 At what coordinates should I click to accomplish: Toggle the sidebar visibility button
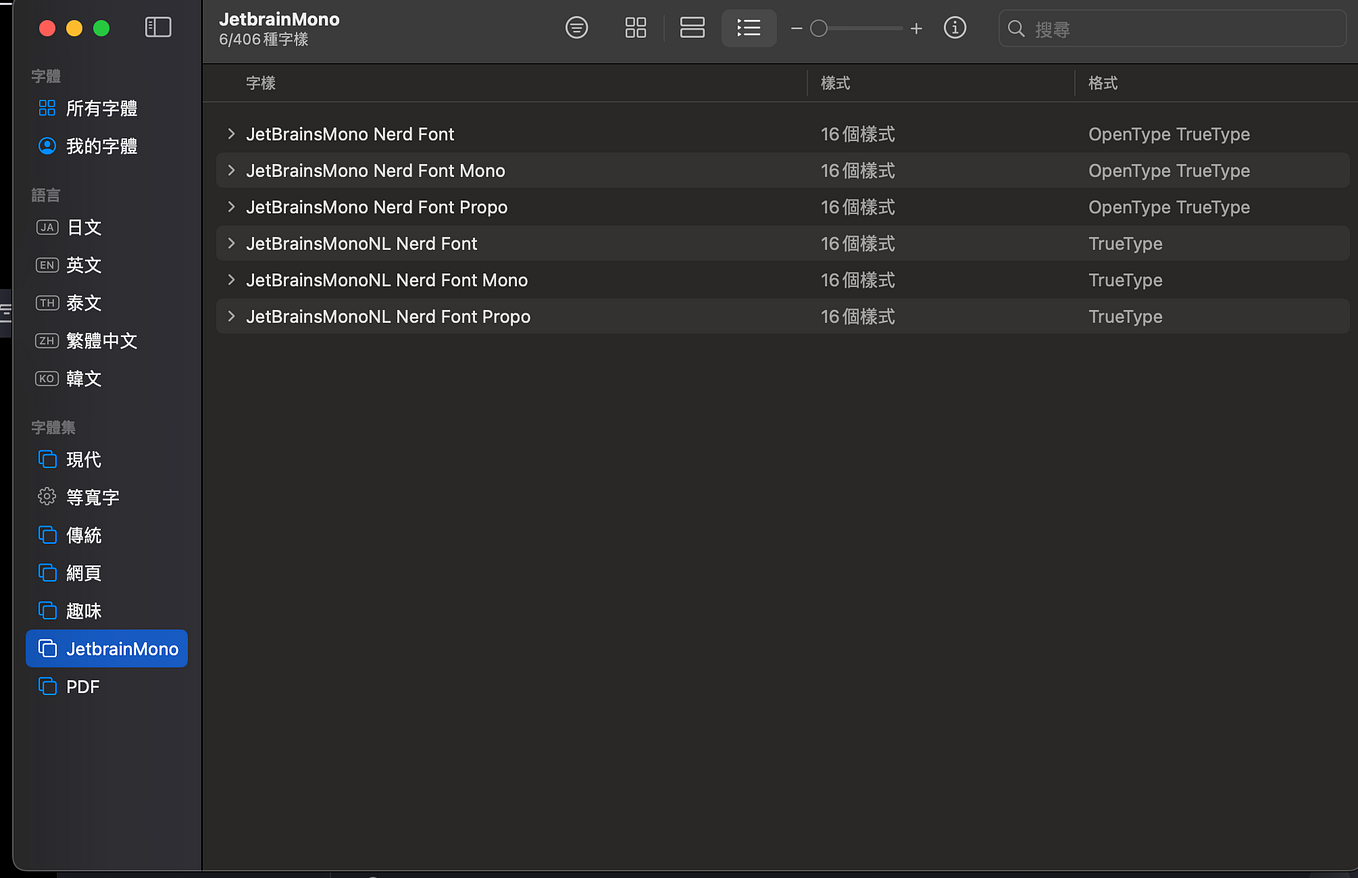pos(158,27)
